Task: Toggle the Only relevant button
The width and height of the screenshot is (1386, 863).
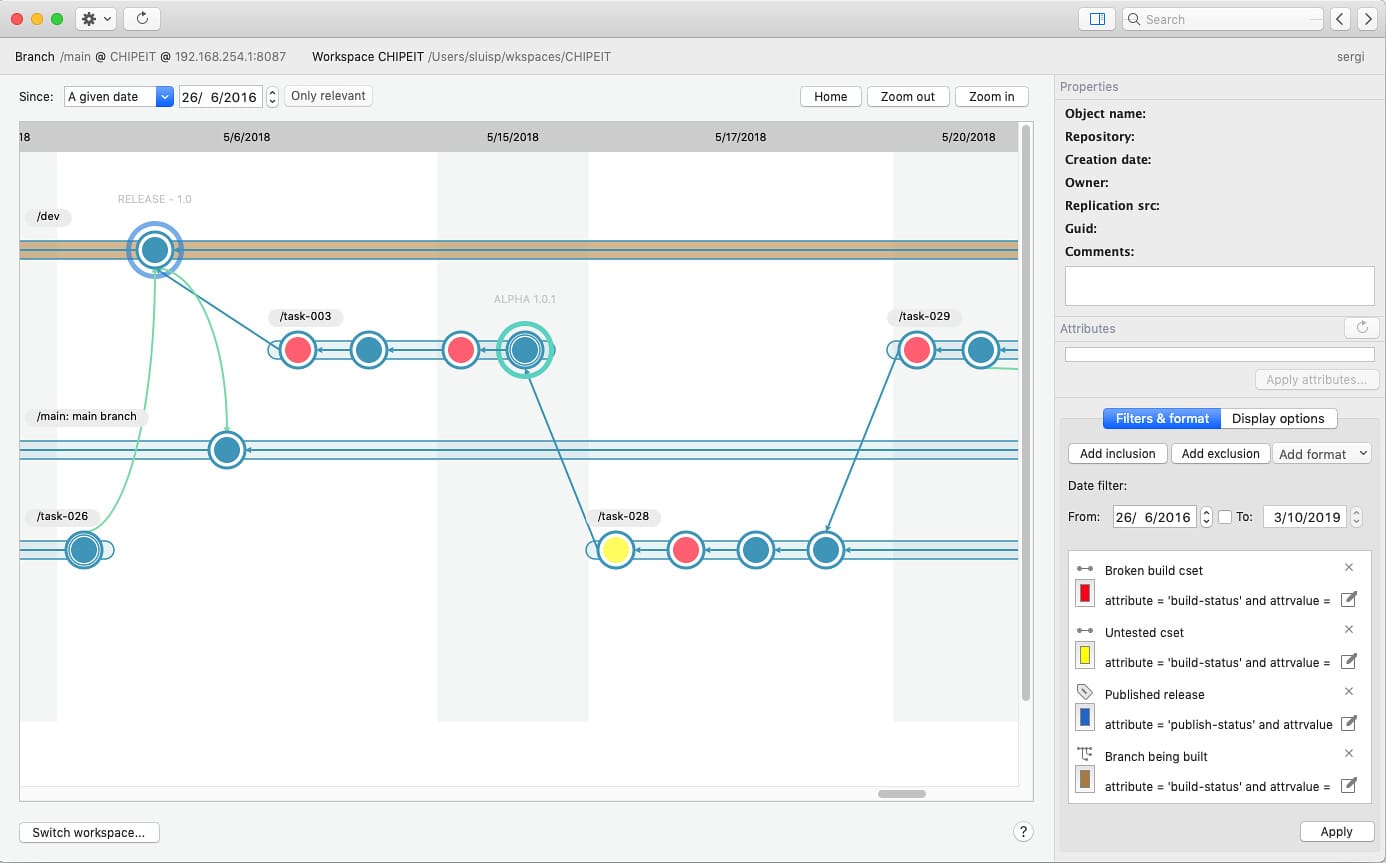Action: pos(328,96)
